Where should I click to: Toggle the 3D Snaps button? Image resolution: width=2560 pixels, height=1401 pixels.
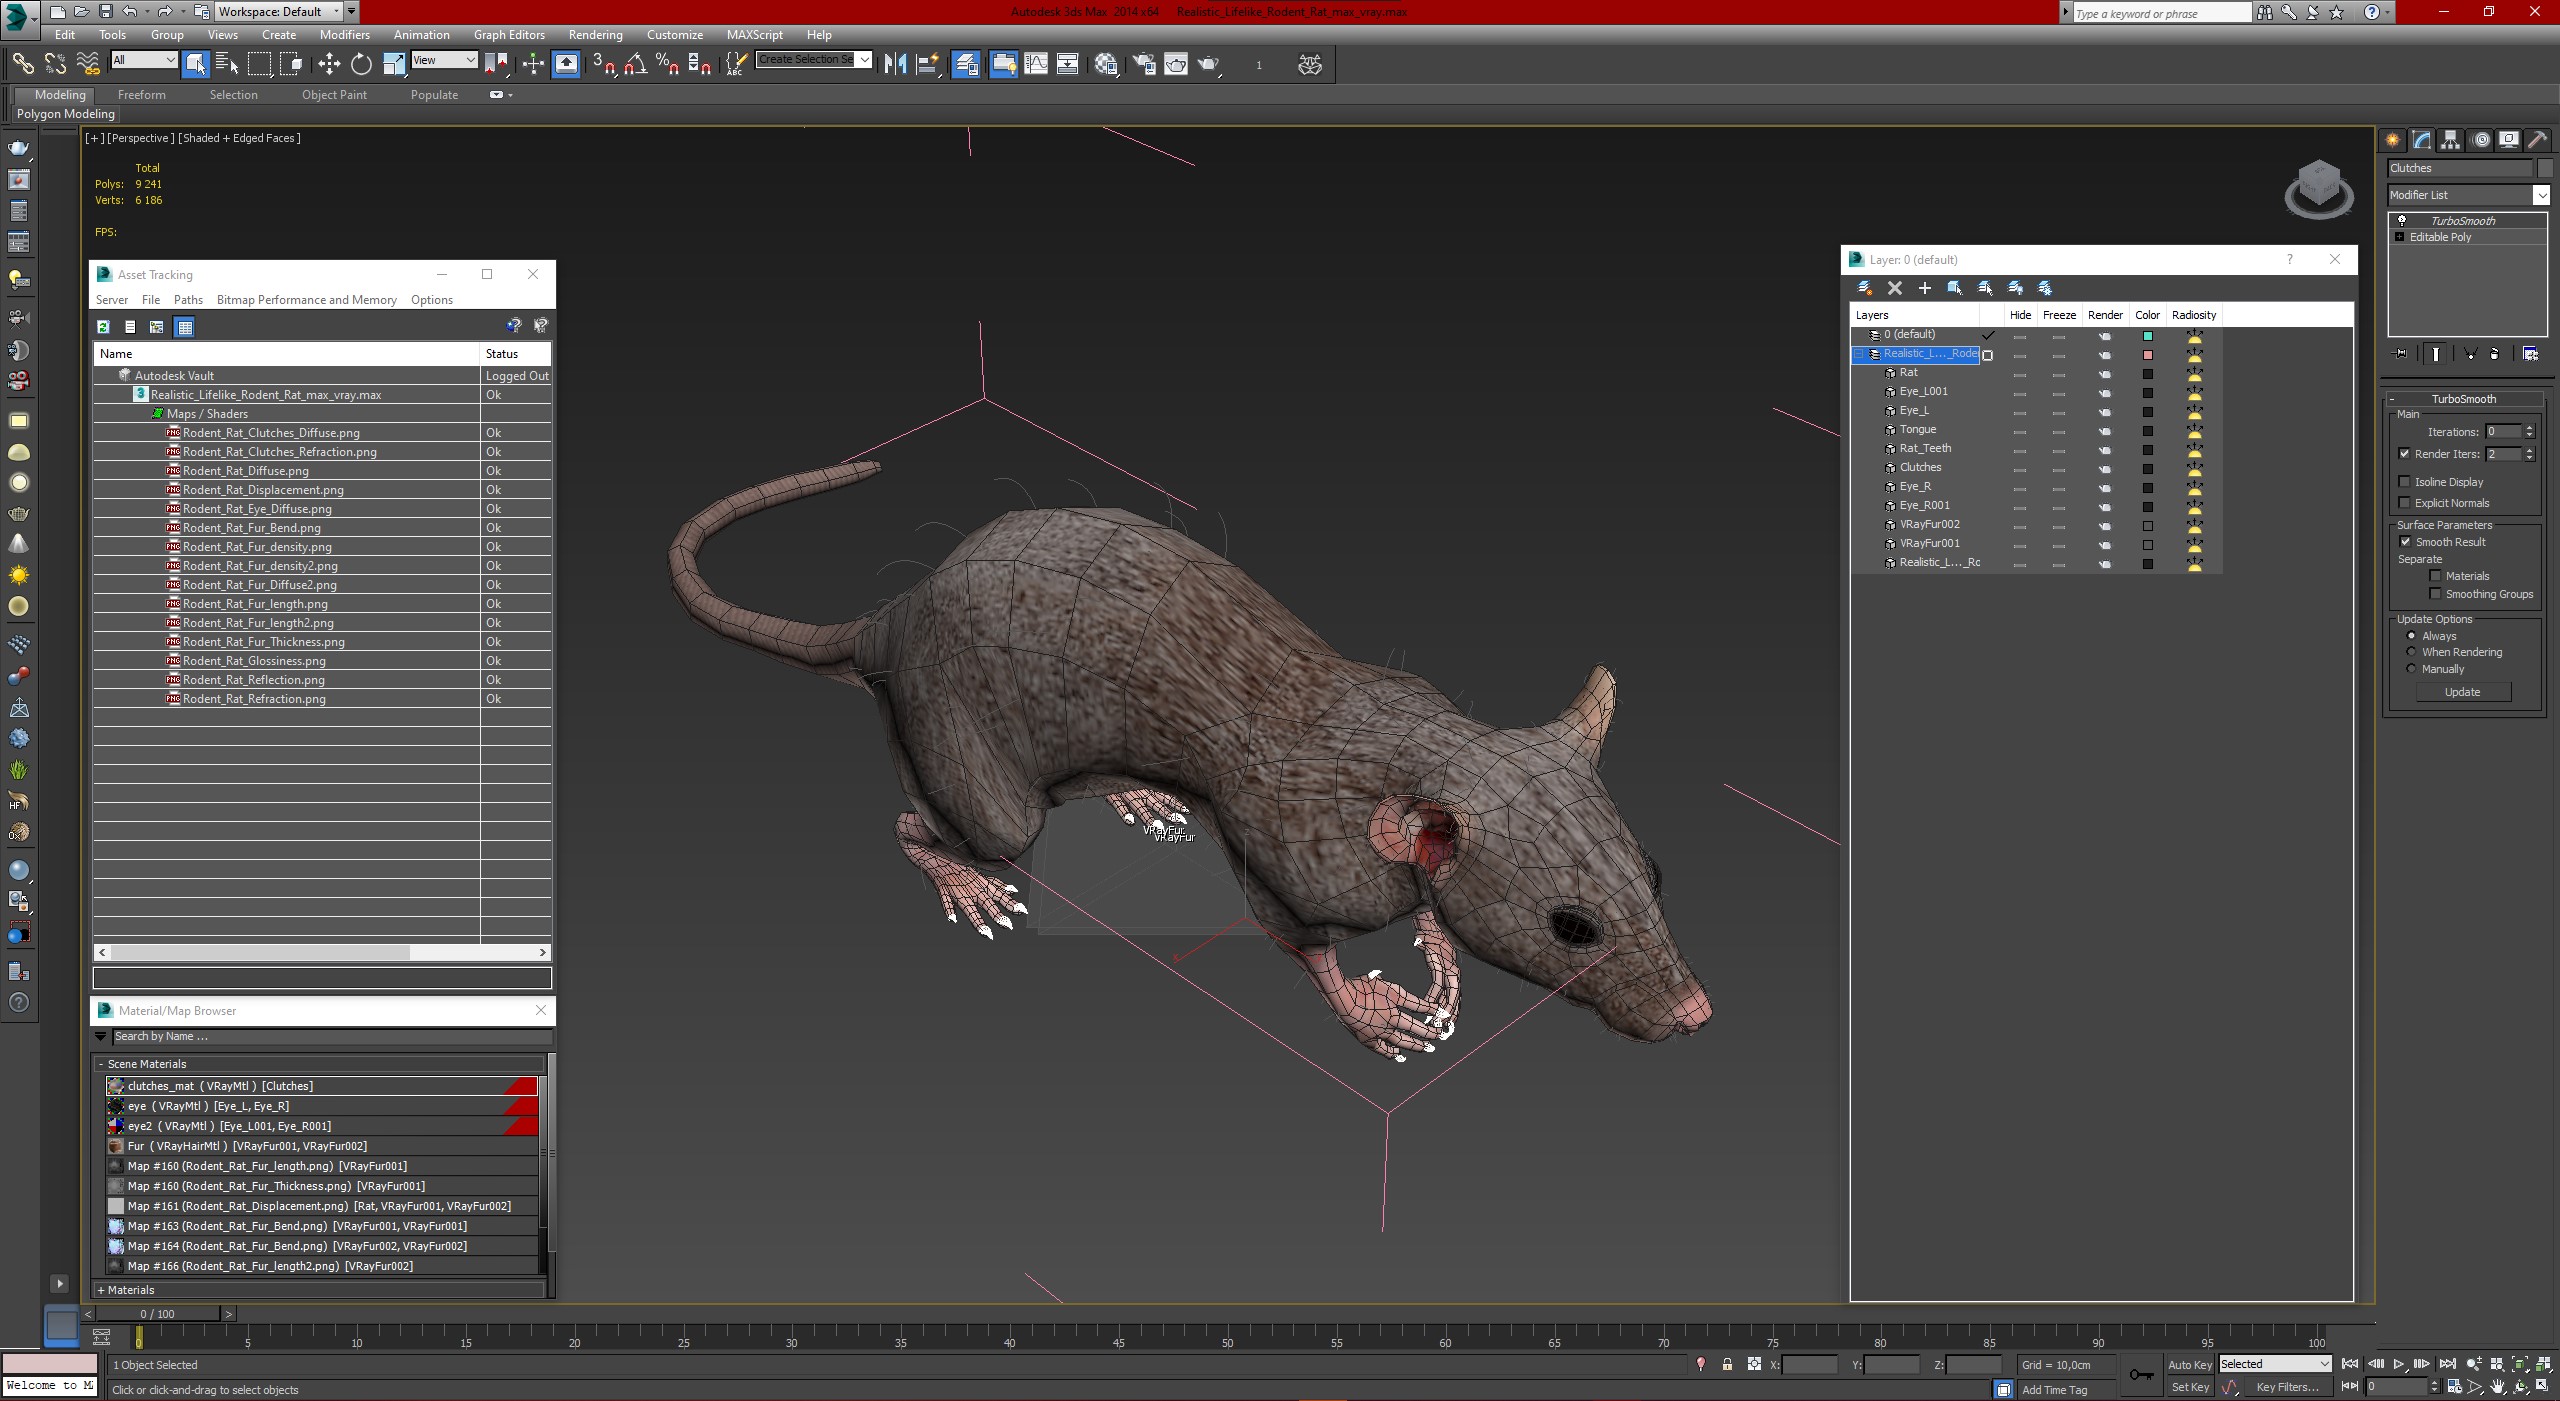click(604, 64)
